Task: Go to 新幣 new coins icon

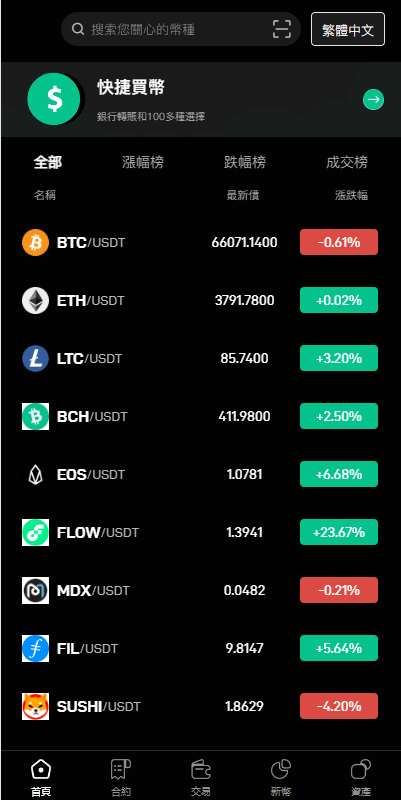Action: [281, 769]
